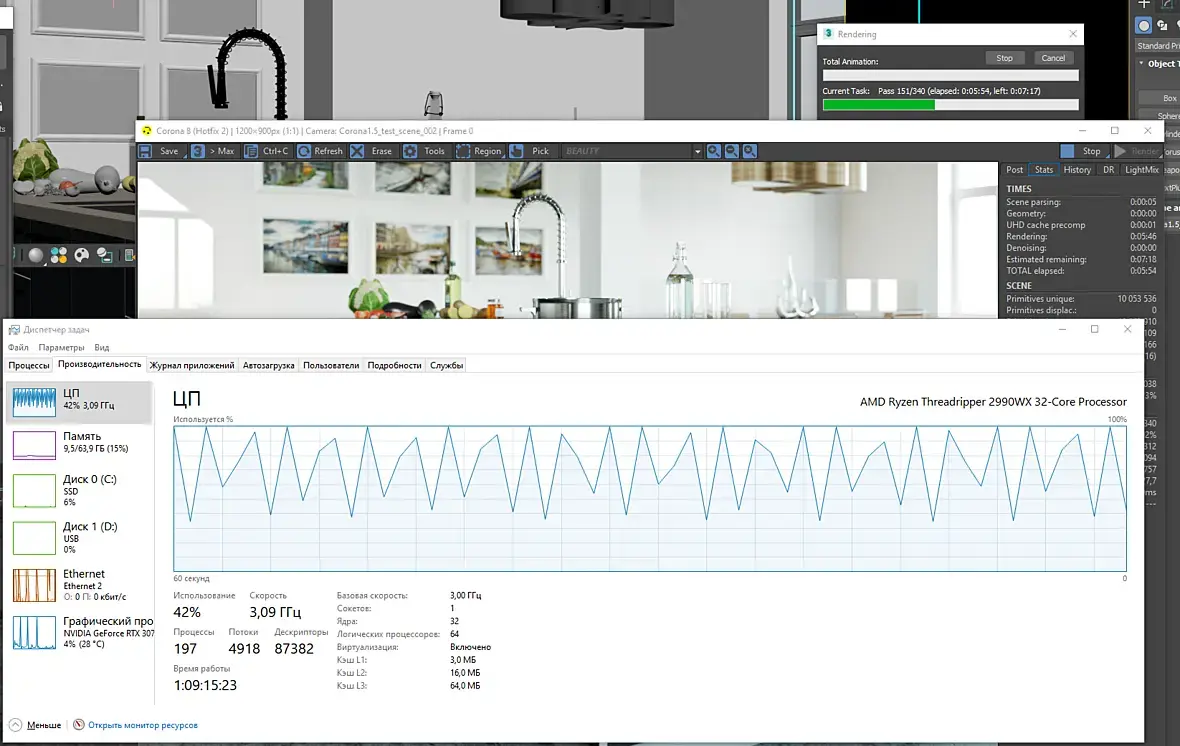
Task: Click the CPU usage graph
Action: pos(649,498)
